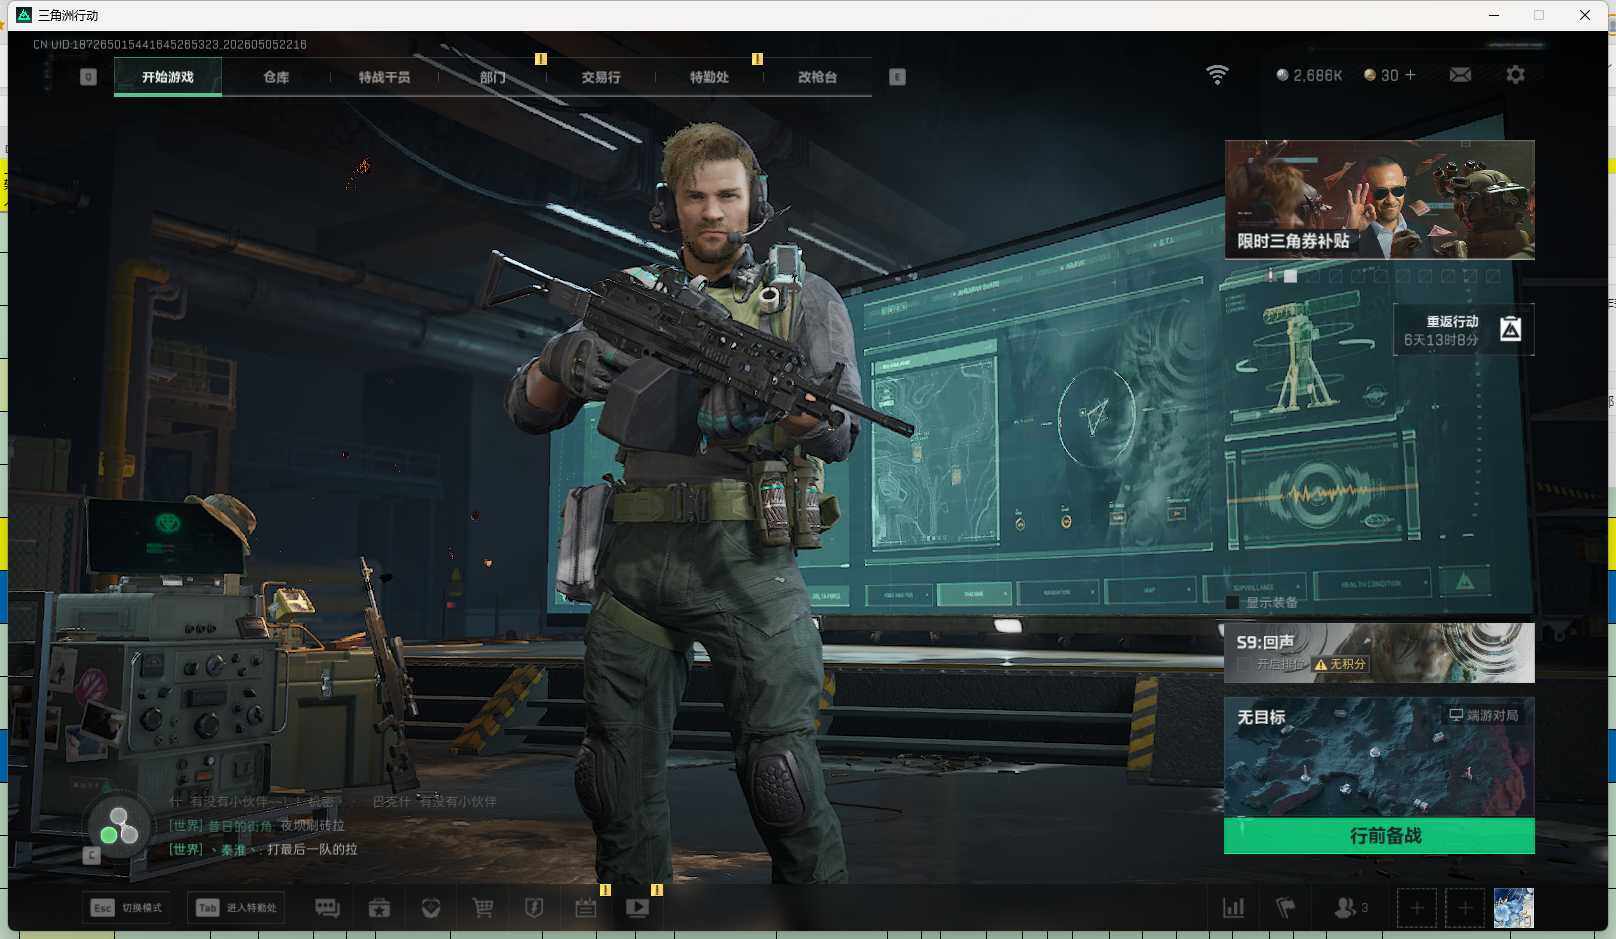Image resolution: width=1616 pixels, height=939 pixels.
Task: Click the second empty teammate invite slot
Action: 1465,908
